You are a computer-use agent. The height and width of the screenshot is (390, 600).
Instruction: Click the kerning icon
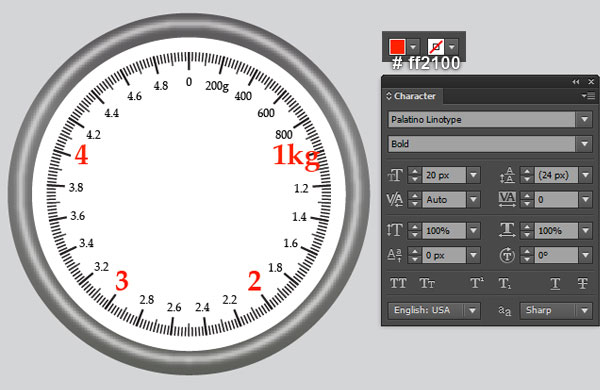click(x=395, y=200)
